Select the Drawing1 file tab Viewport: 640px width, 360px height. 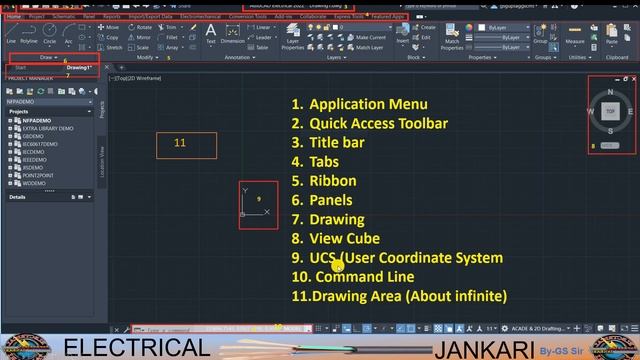79,67
